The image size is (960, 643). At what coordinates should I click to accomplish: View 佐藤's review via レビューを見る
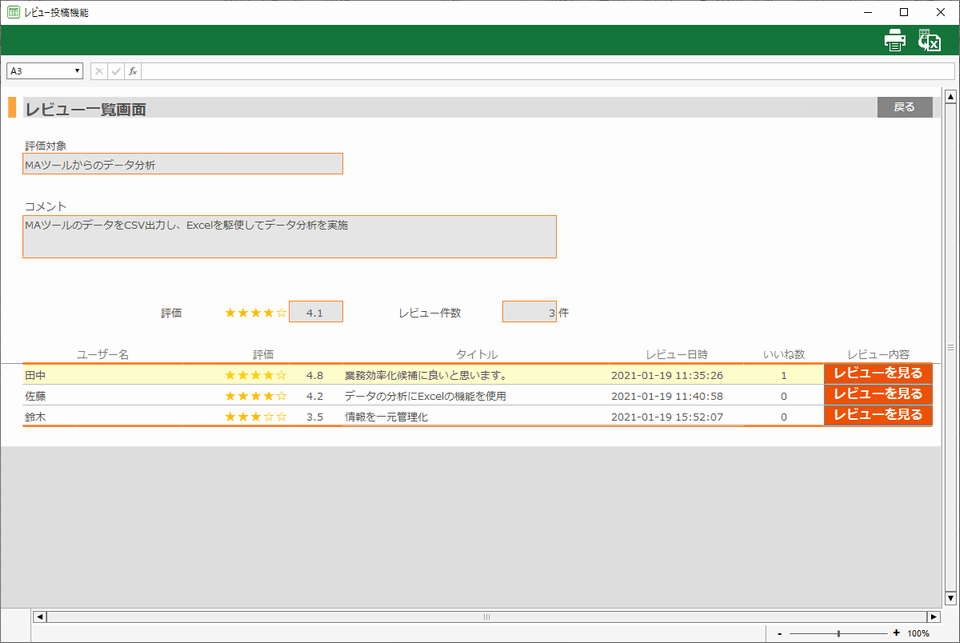pos(878,395)
